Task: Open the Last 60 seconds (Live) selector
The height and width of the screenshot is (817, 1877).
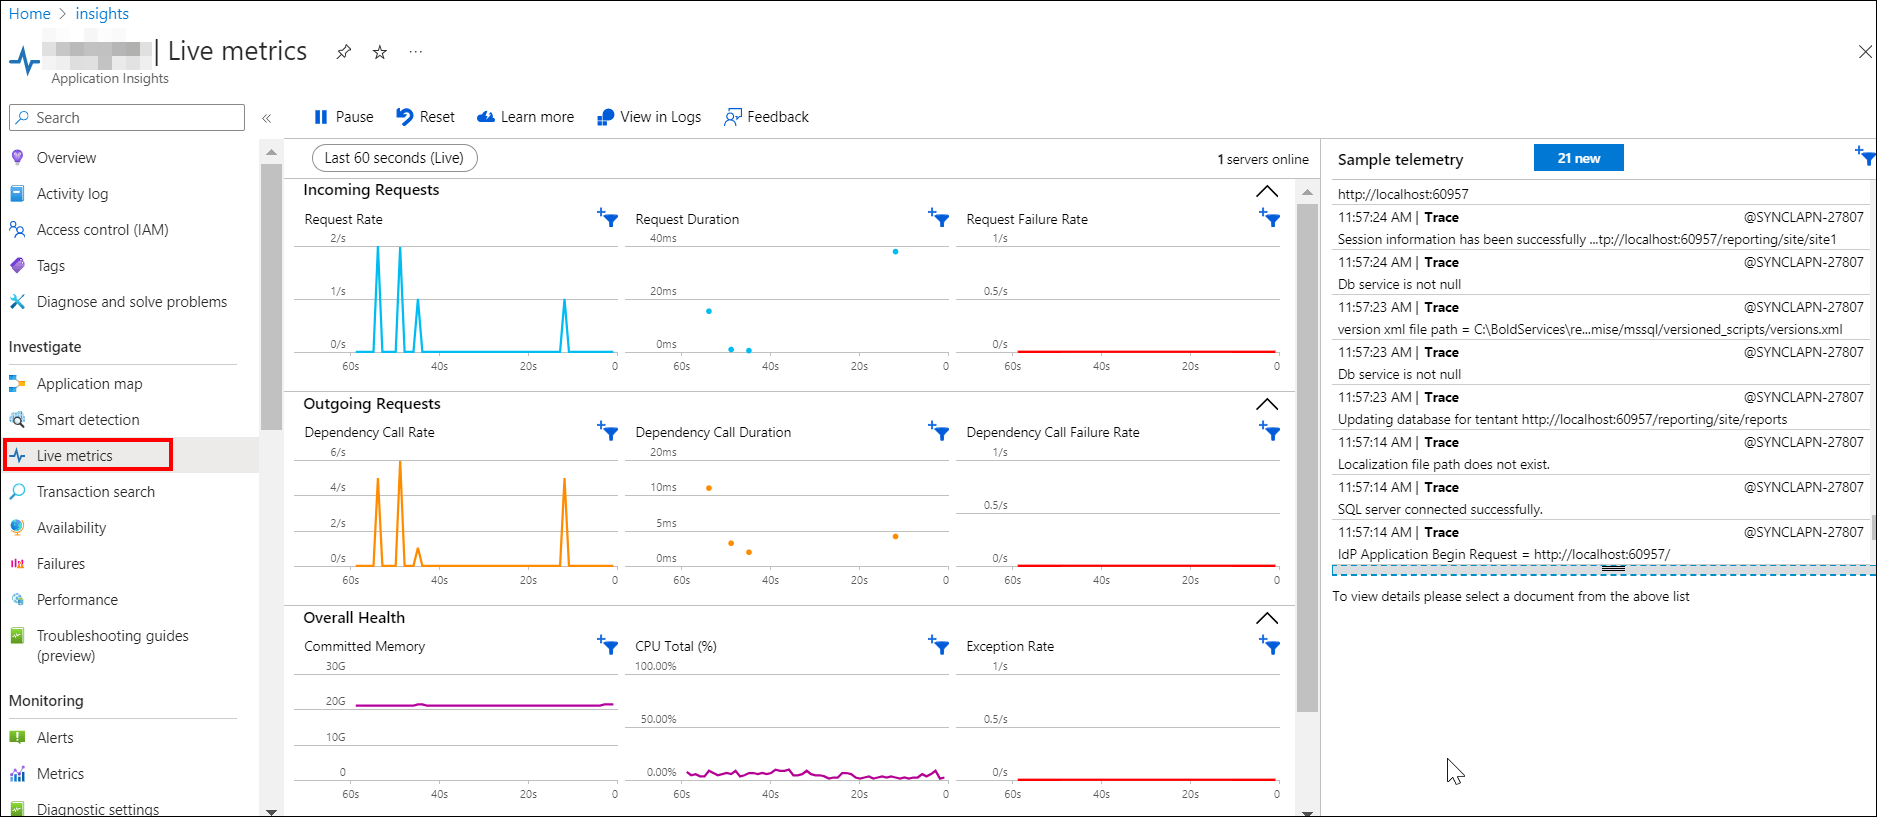Action: (394, 158)
